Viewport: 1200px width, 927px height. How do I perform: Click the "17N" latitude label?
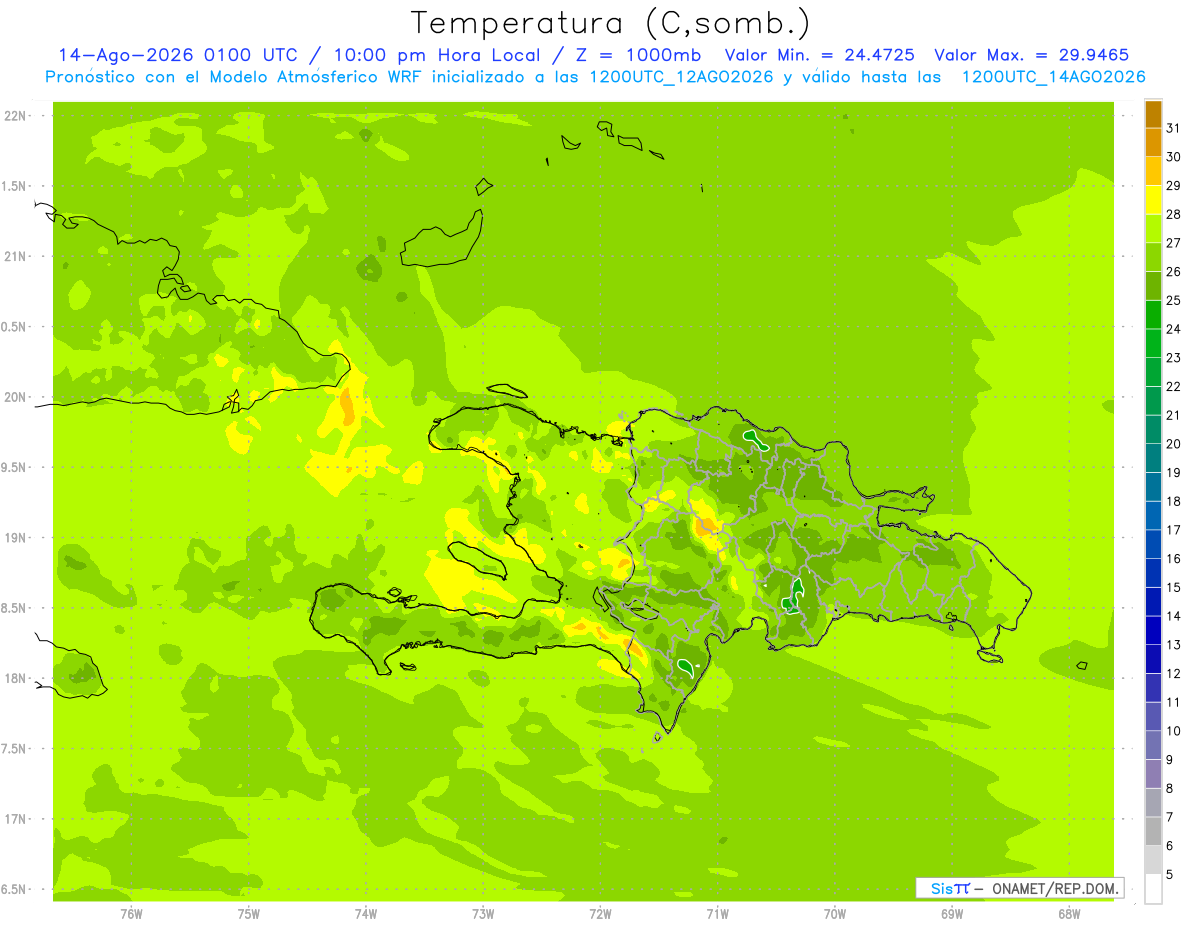[15, 819]
